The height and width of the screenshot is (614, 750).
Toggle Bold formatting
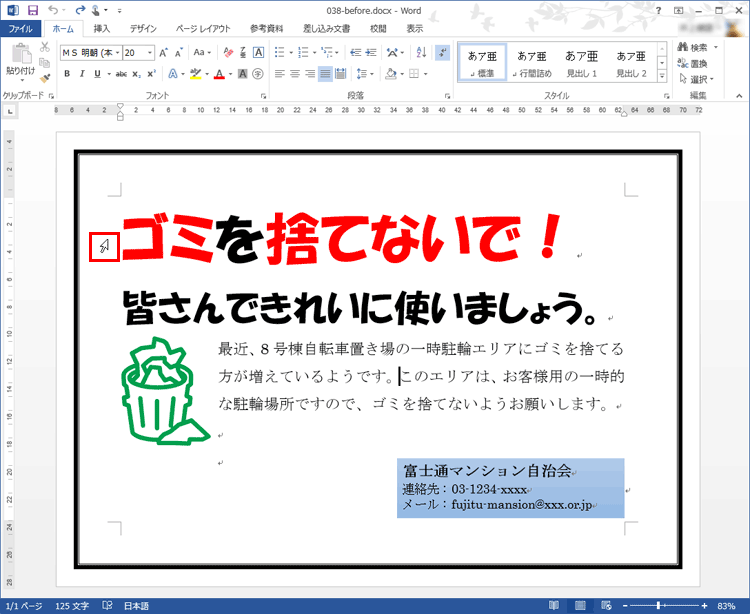pos(67,74)
